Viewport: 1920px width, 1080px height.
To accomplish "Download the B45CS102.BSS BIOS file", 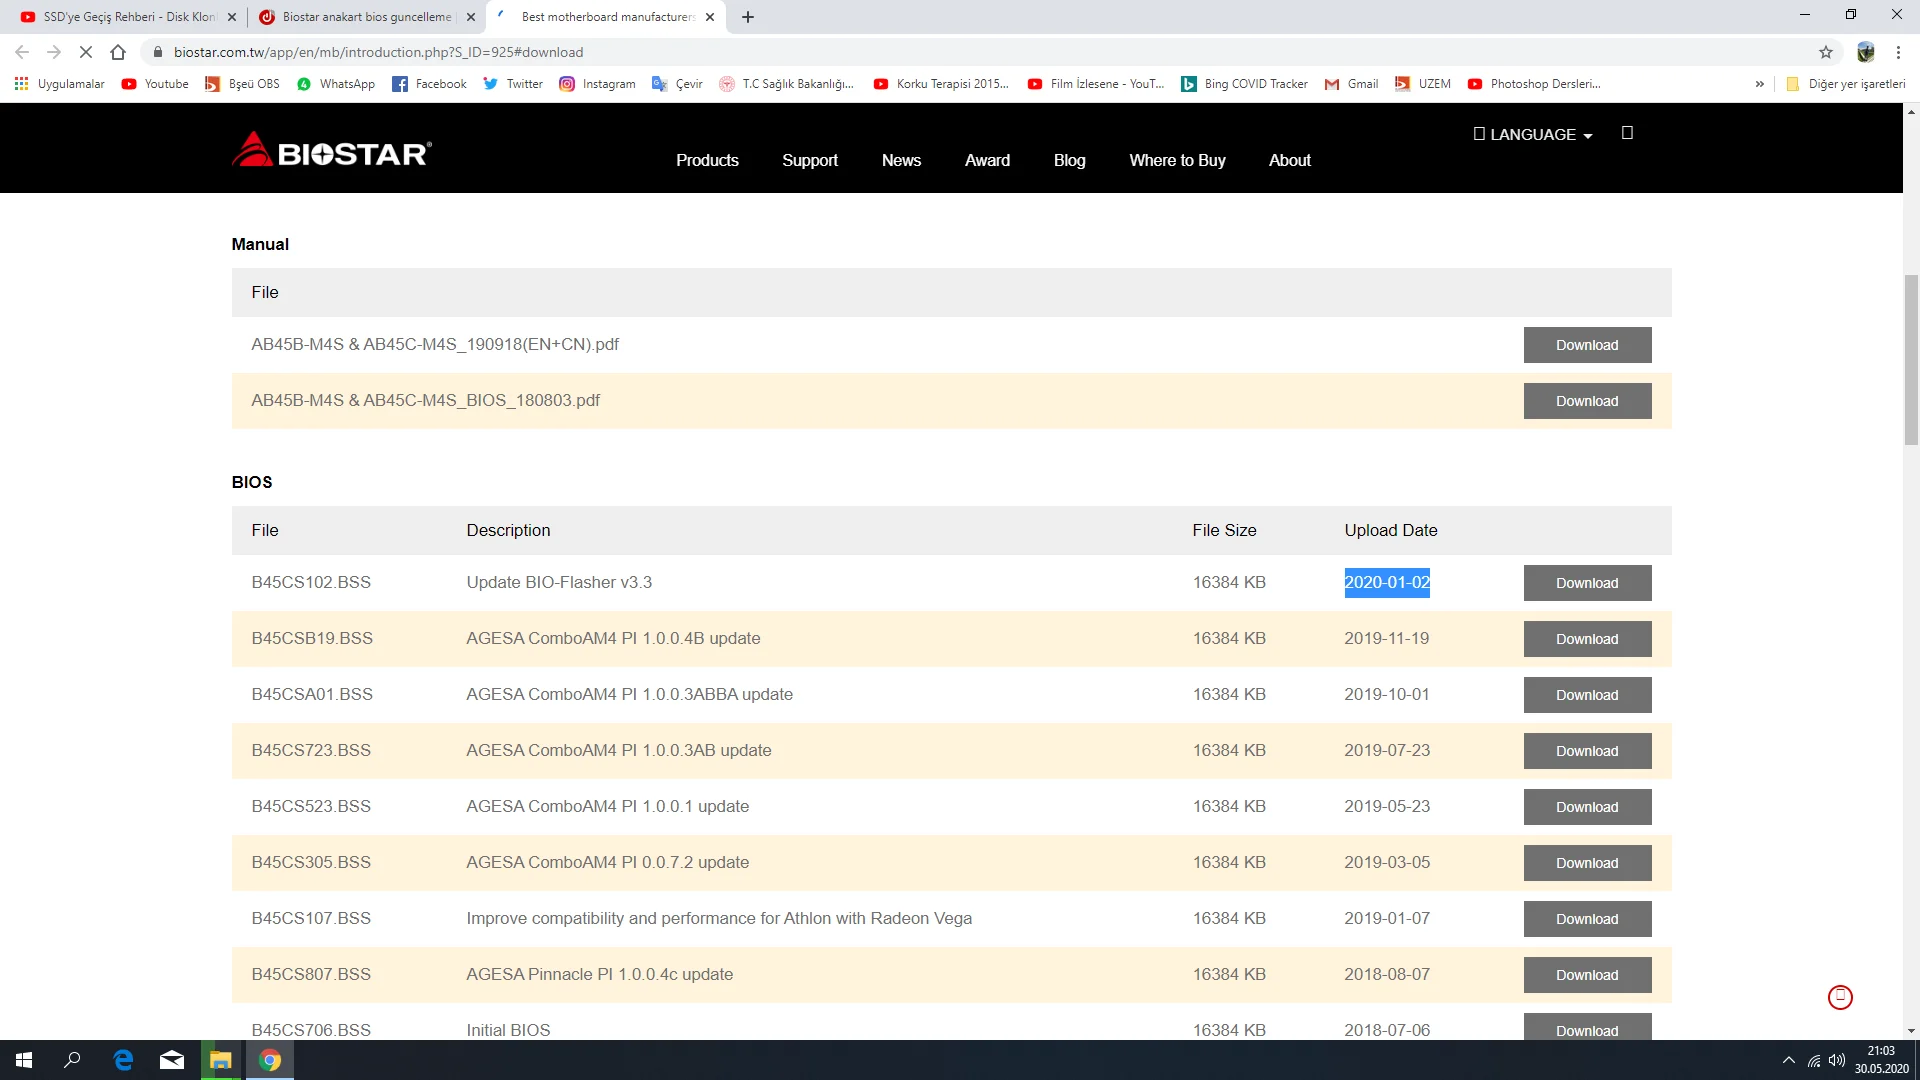I will pos(1586,583).
